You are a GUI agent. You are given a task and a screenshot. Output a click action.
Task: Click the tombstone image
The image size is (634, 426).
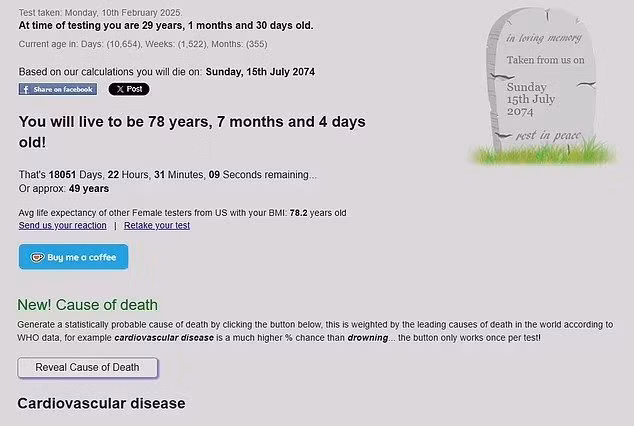(543, 86)
